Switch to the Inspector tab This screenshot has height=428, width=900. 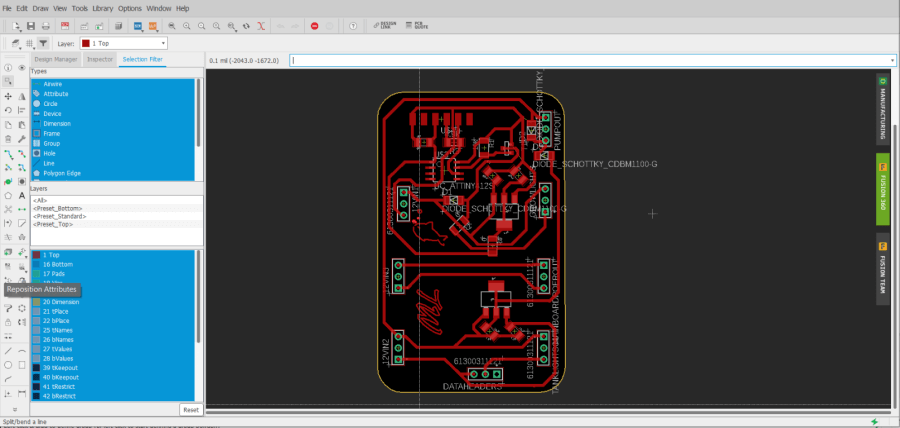tap(100, 59)
